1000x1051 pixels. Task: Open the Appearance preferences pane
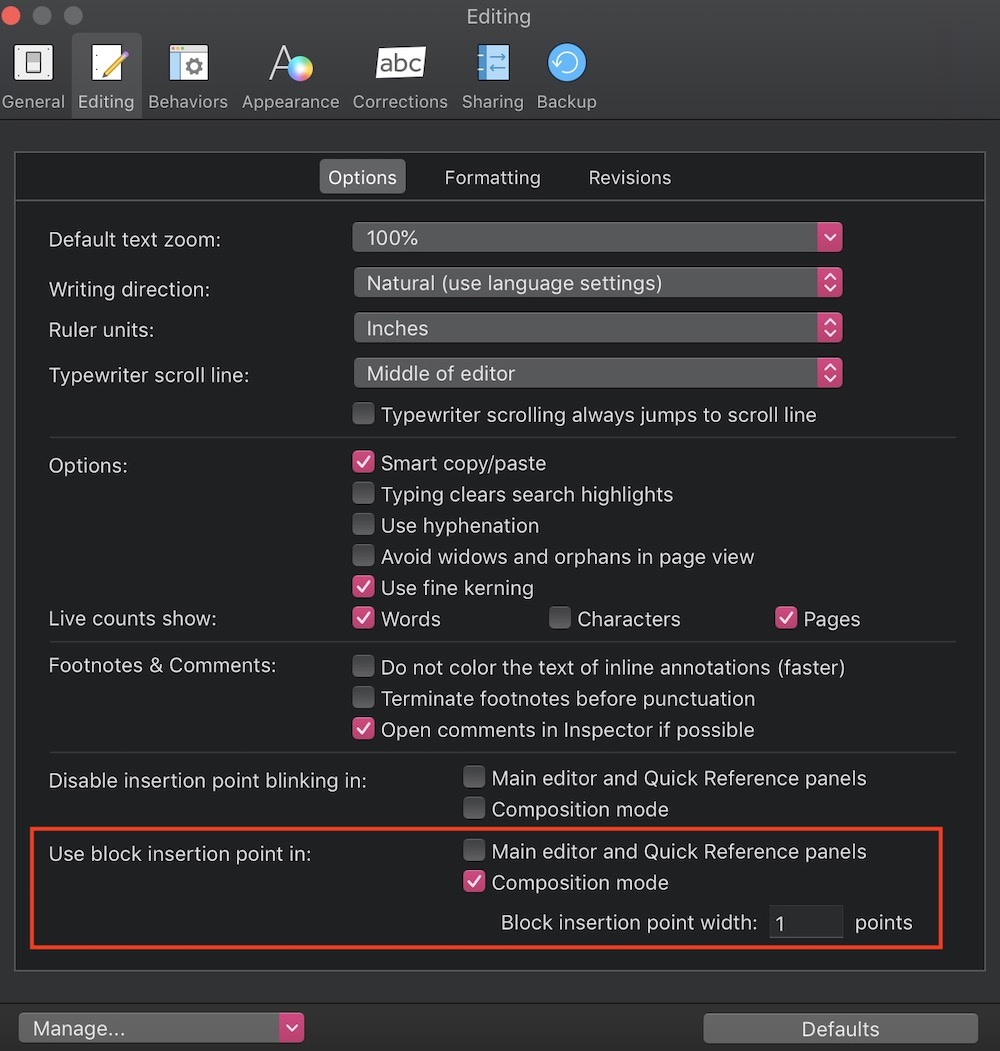[x=290, y=76]
